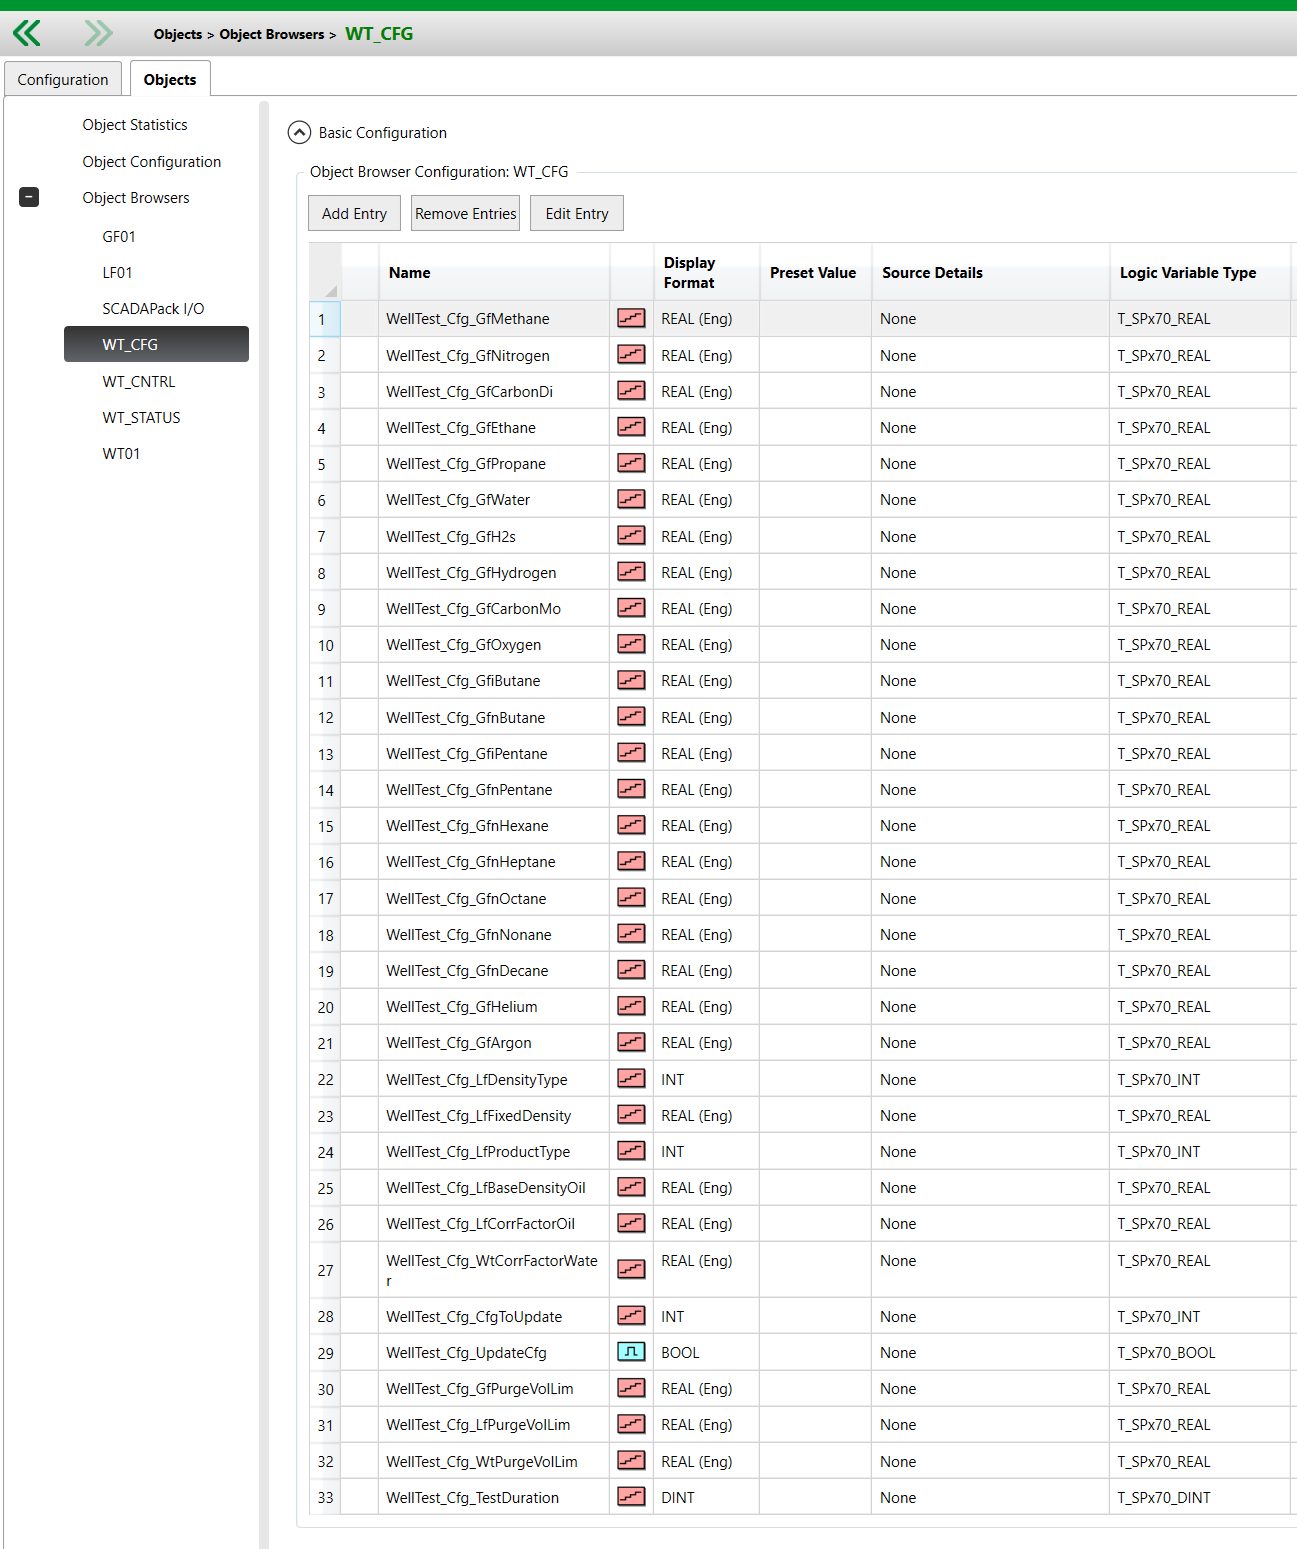Click the green back navigation double-arrow
This screenshot has width=1297, height=1549.
(x=27, y=34)
